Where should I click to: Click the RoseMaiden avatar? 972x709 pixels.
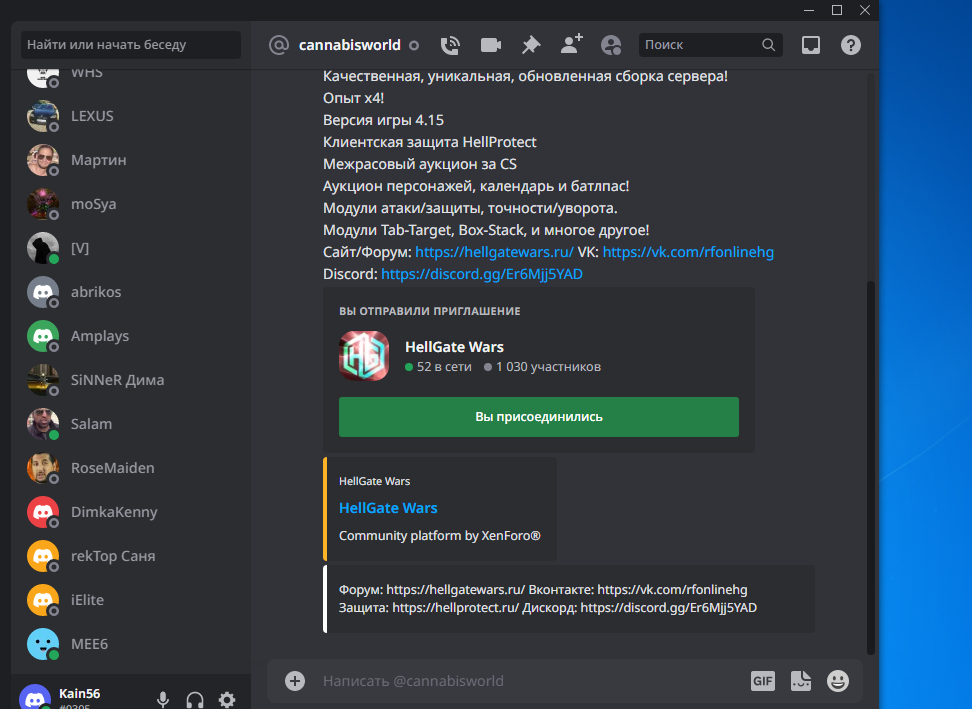tap(43, 468)
